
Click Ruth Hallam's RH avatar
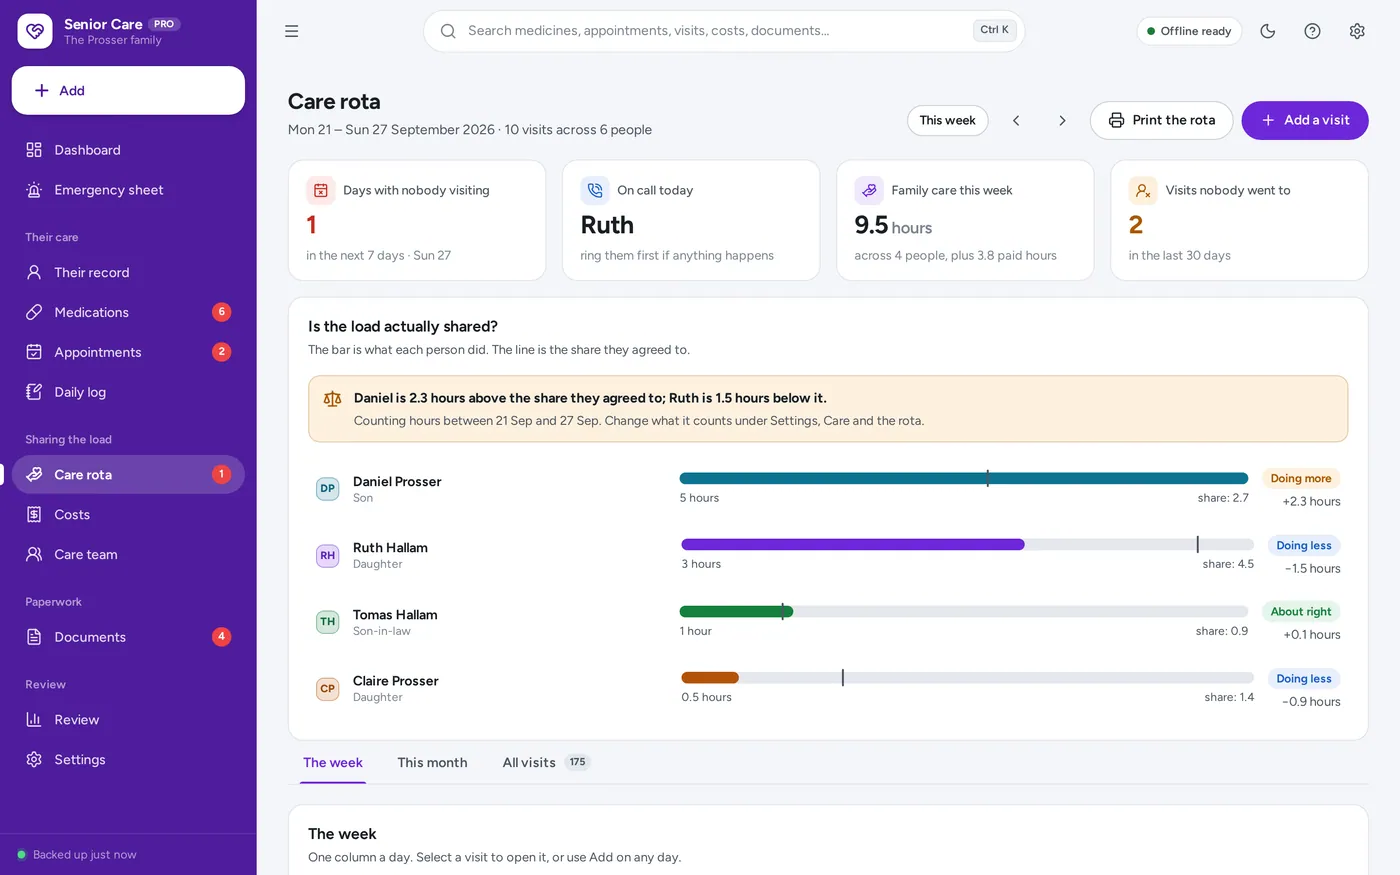point(328,556)
